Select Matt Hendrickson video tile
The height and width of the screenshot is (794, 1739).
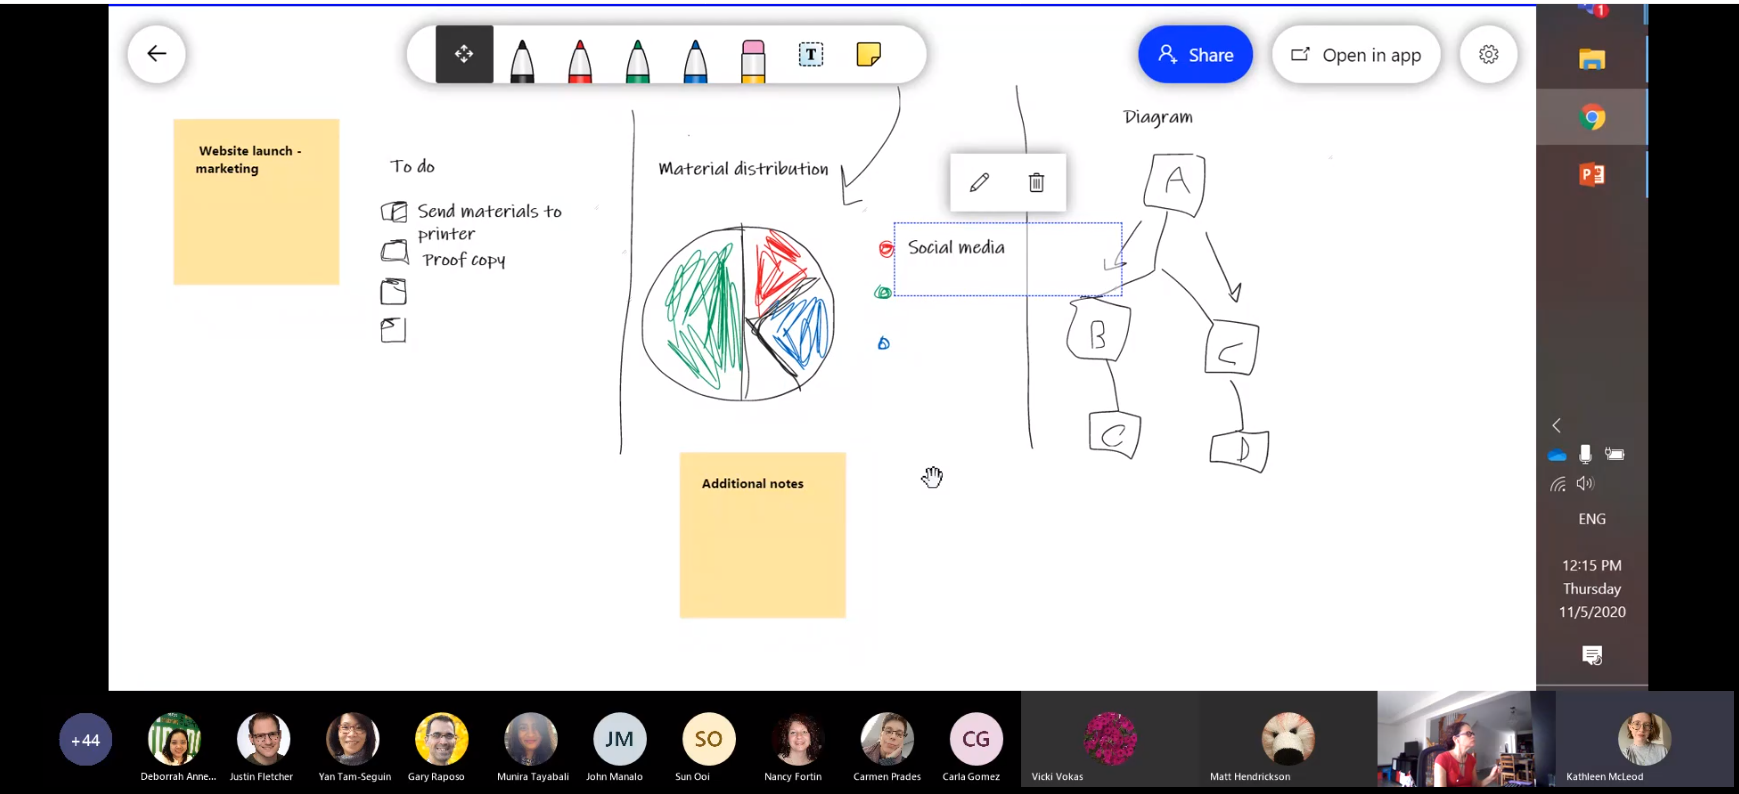pyautogui.click(x=1288, y=739)
